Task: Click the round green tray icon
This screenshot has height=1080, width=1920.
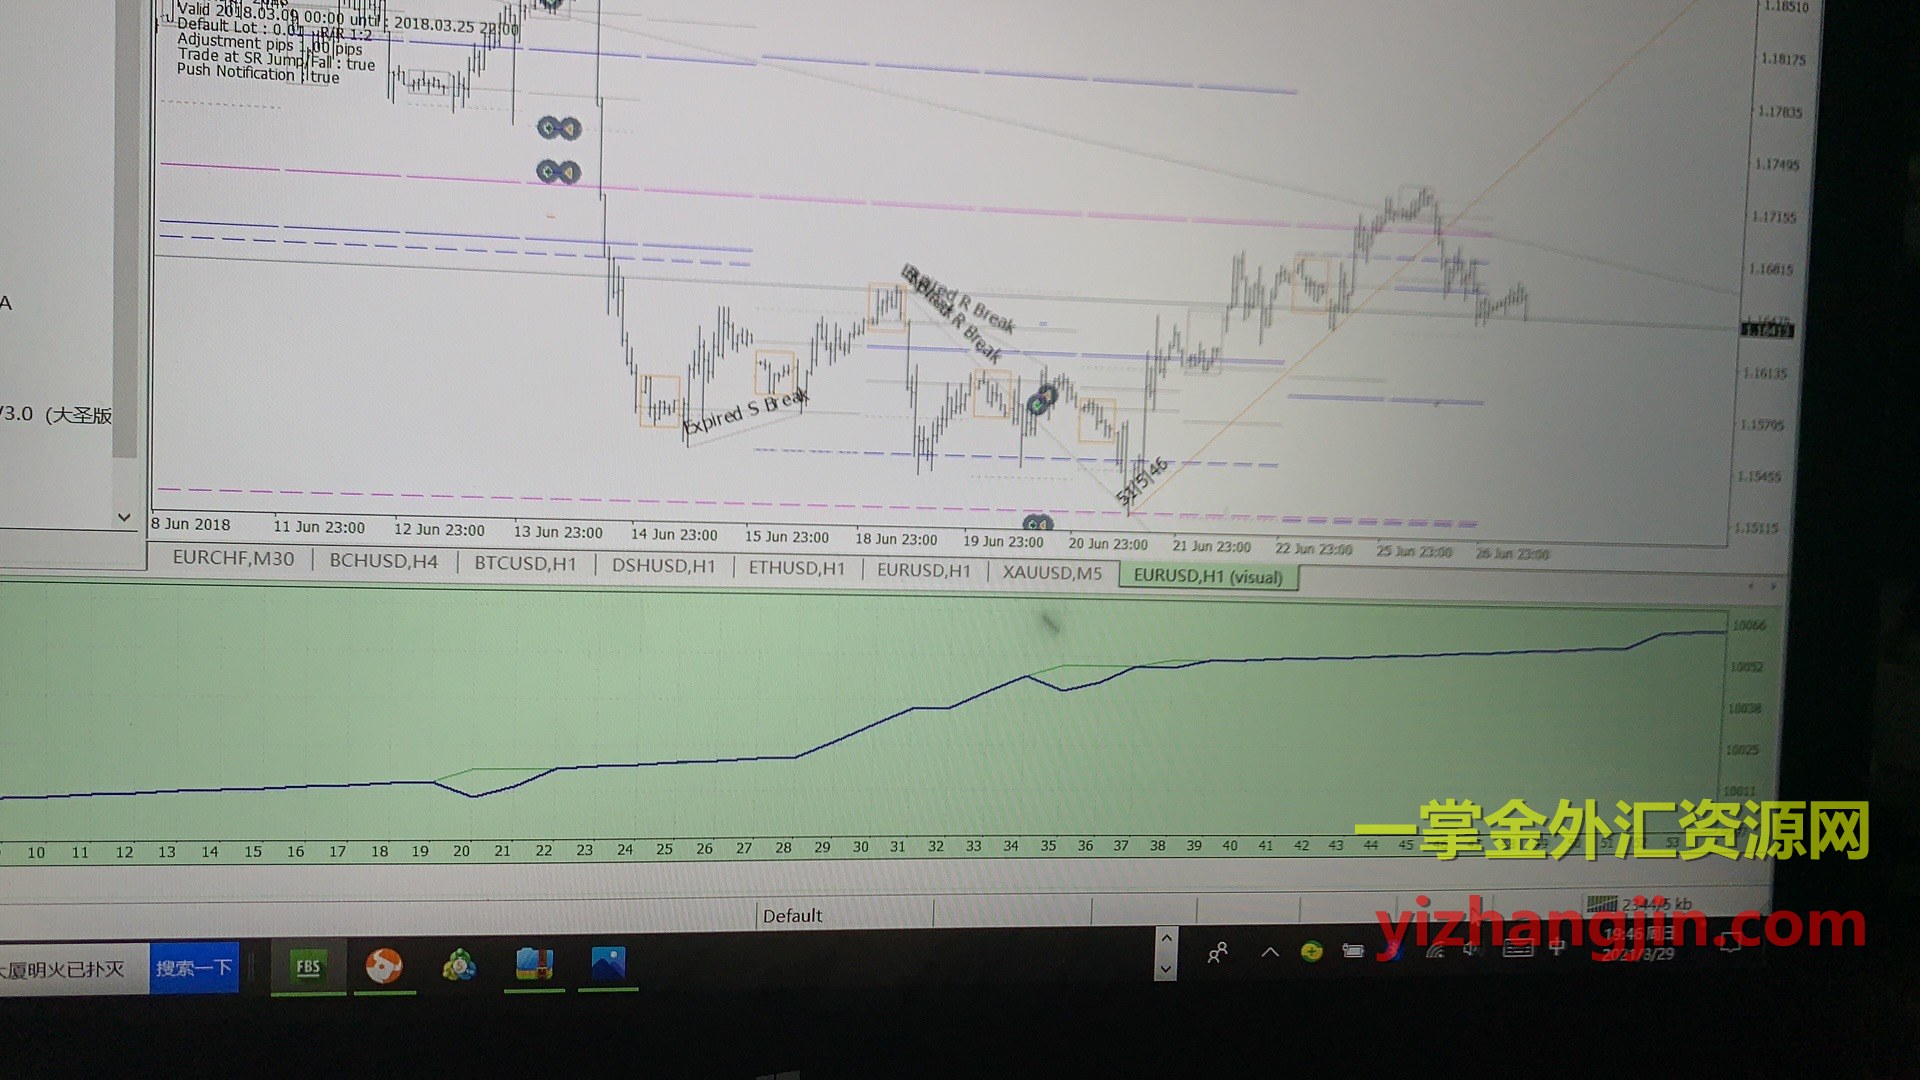Action: [x=1312, y=951]
